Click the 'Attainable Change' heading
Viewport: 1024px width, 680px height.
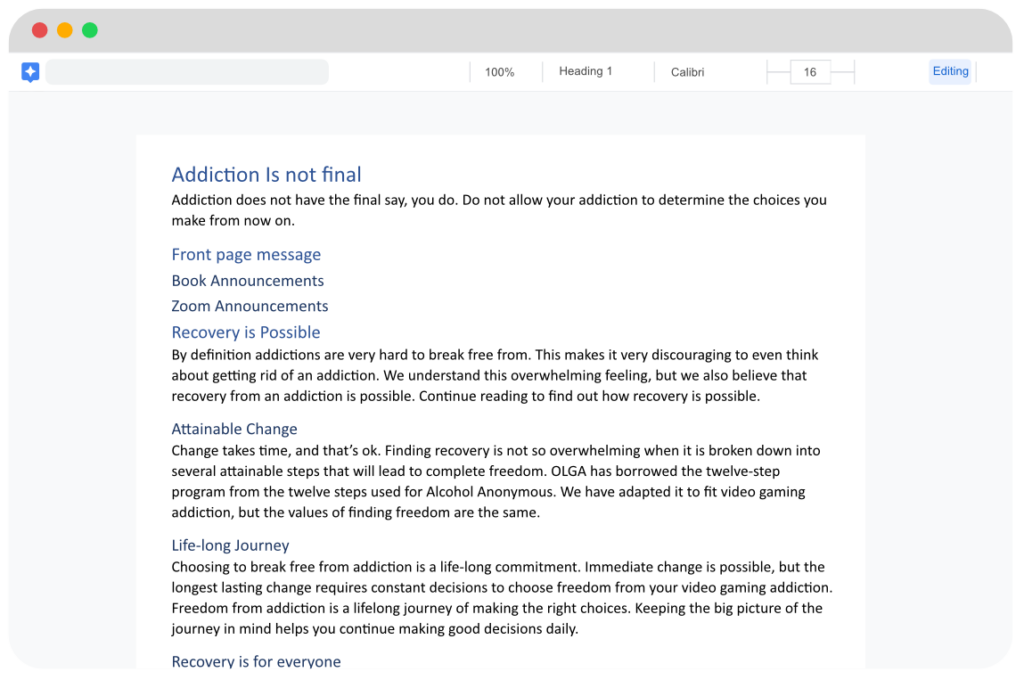234,429
